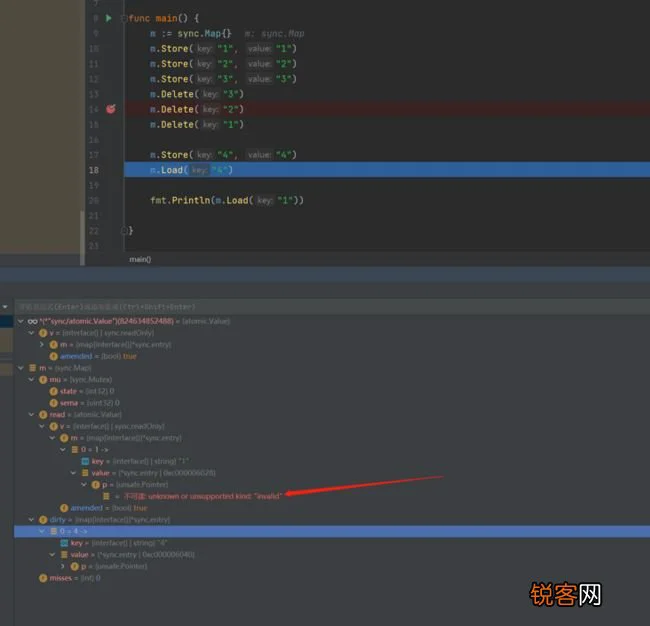
Task: Click the icon beside the unsupported kind error
Action: point(106,496)
